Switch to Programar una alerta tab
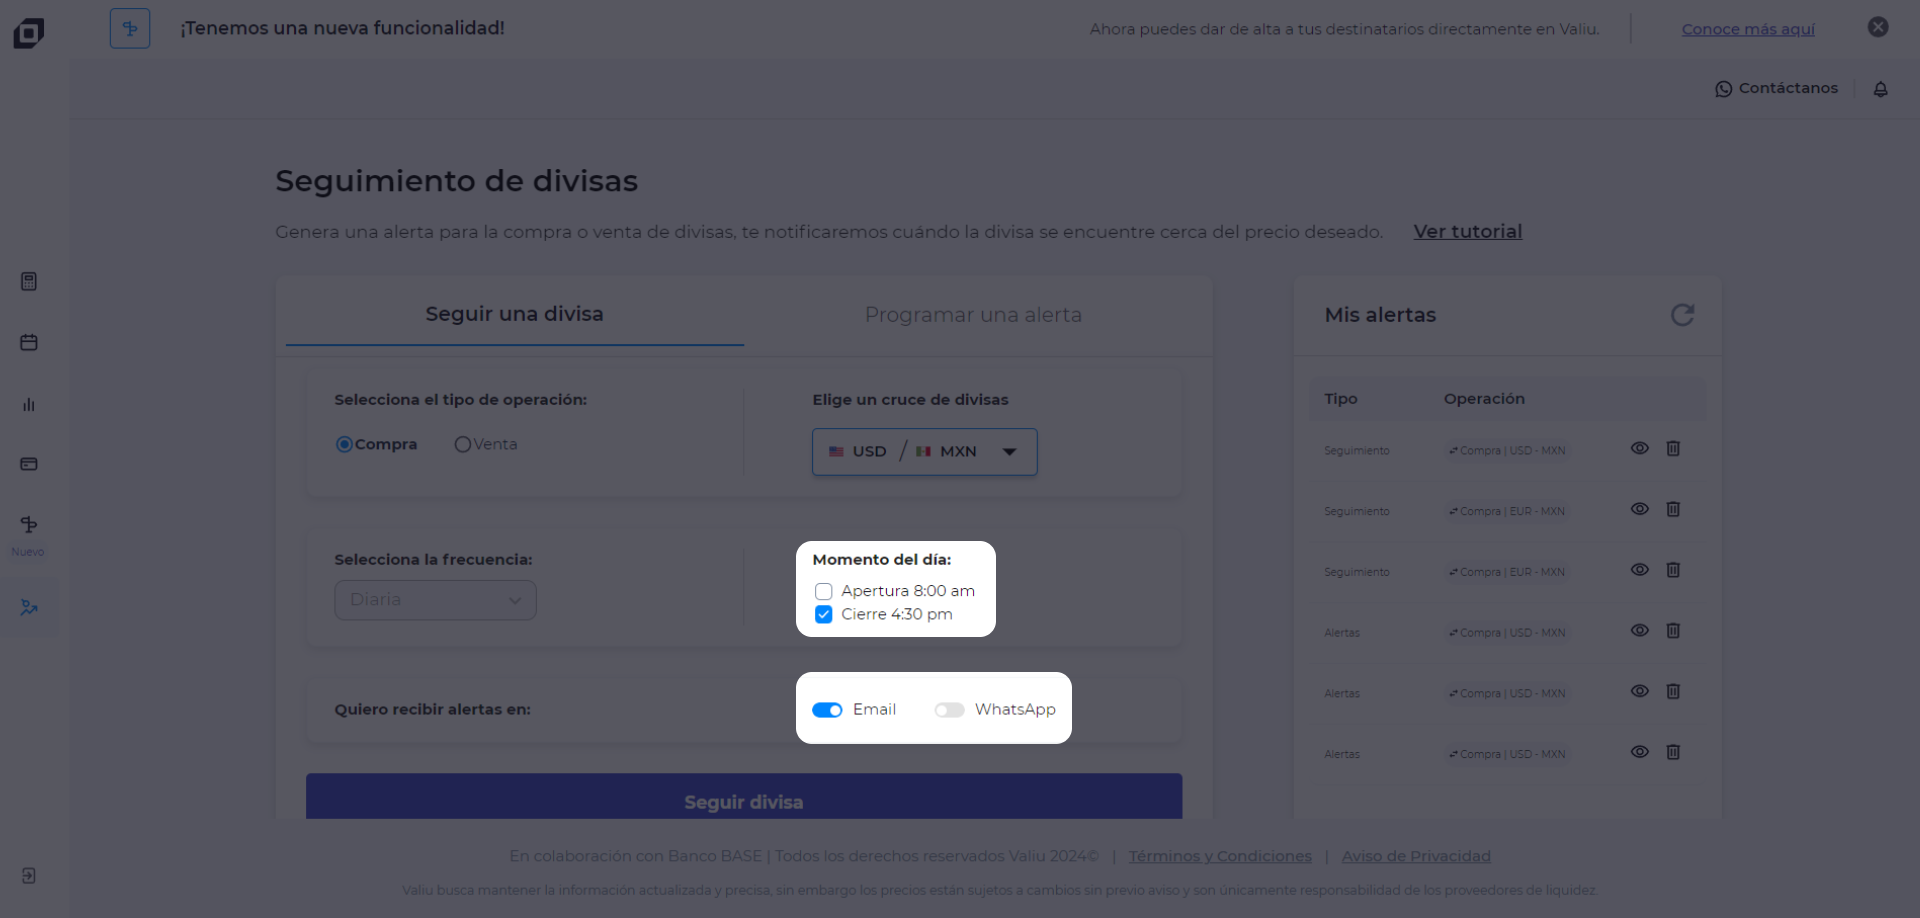 [973, 315]
